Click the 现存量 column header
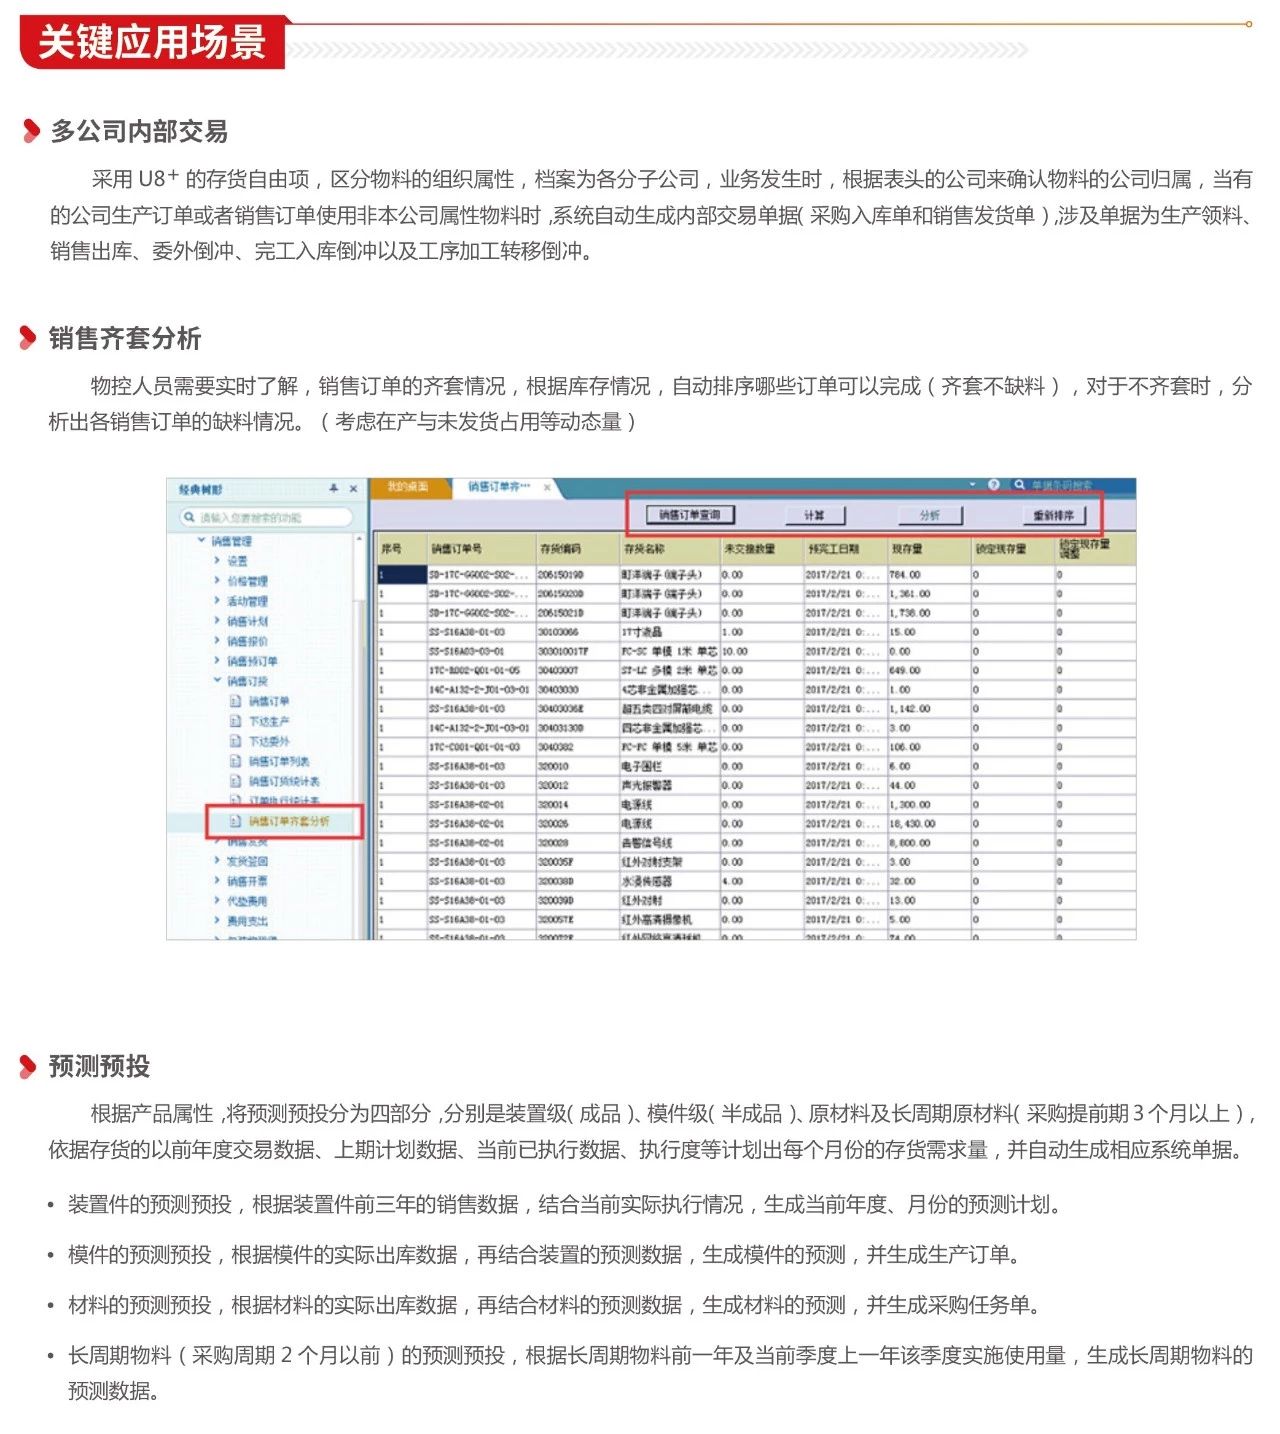 pos(928,549)
